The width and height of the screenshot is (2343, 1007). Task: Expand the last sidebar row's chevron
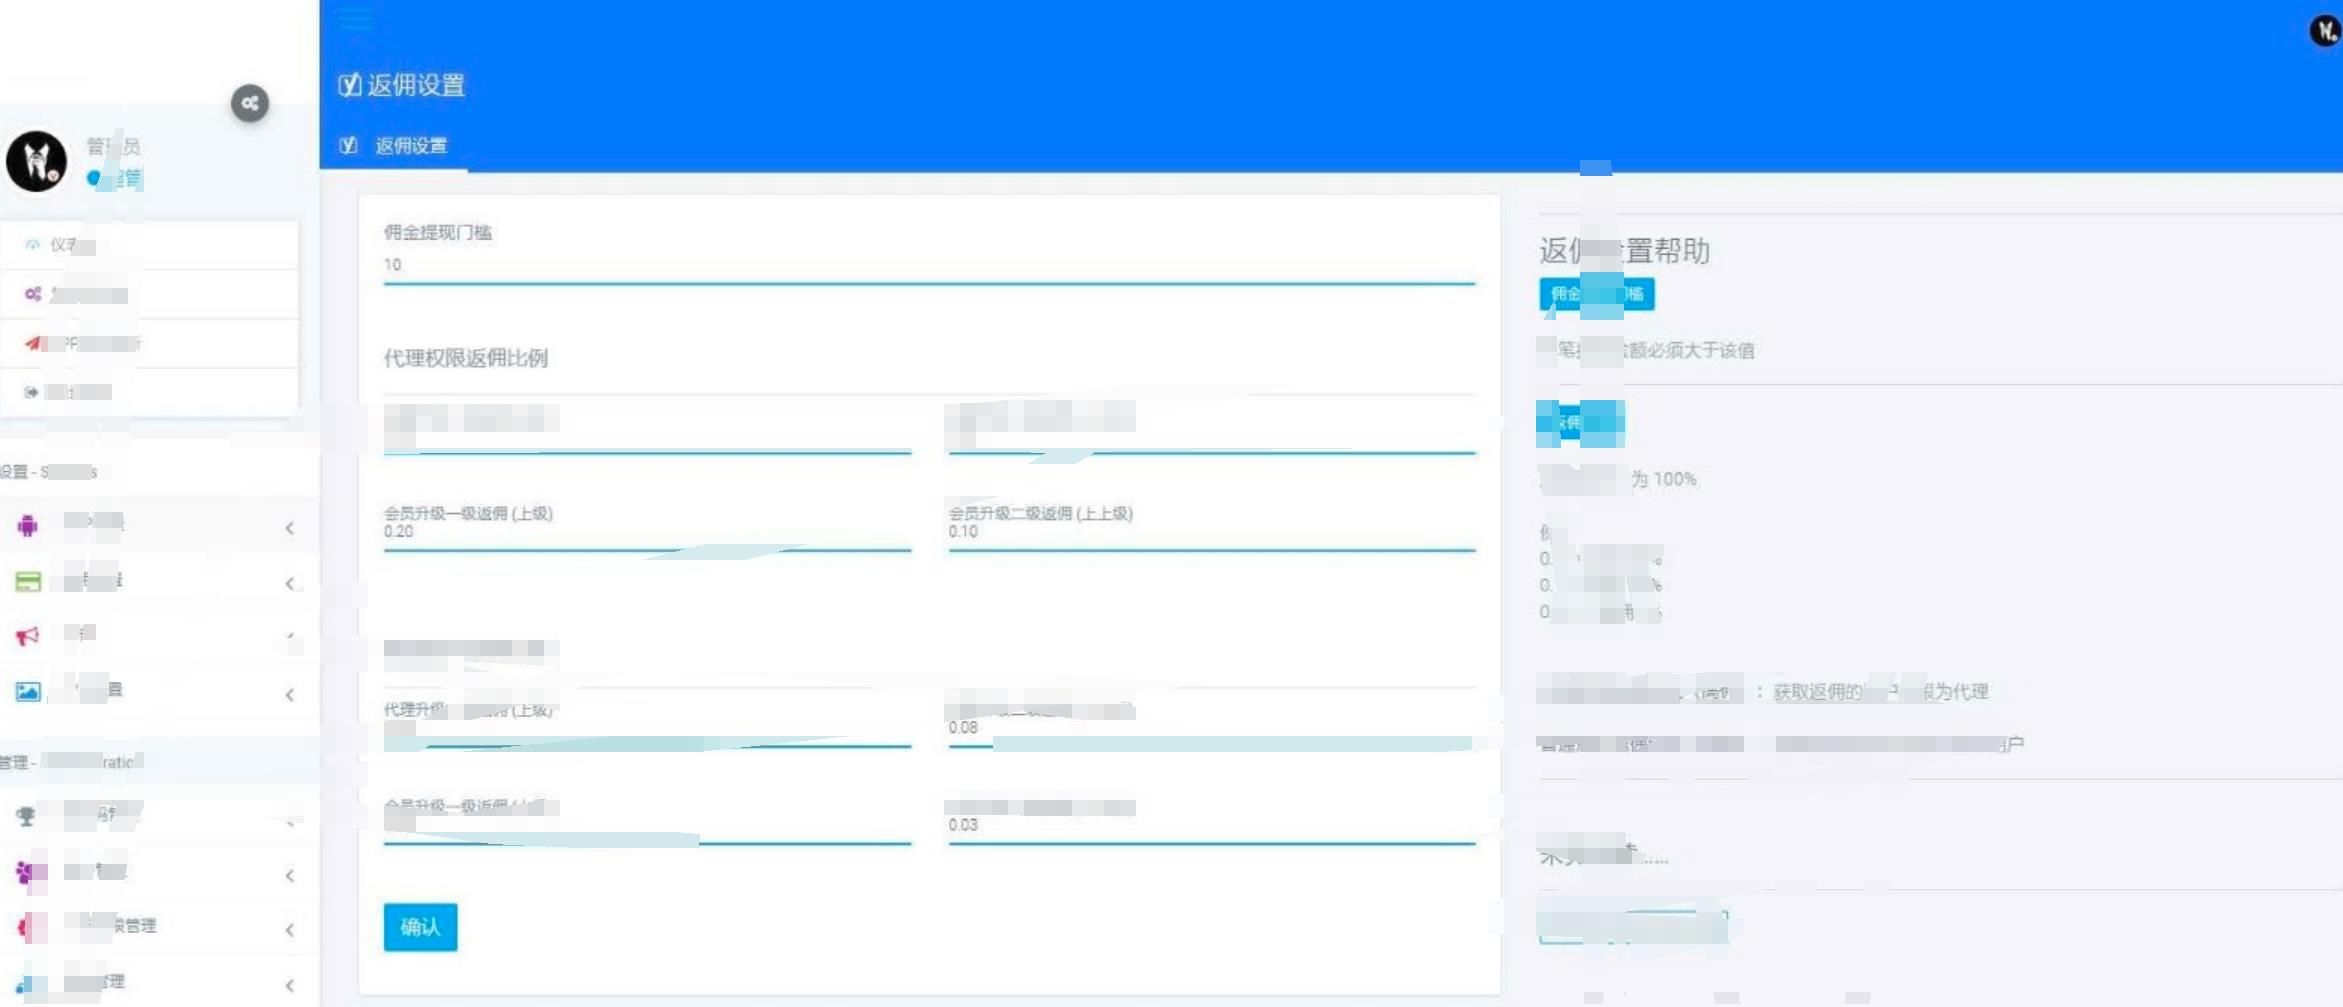click(x=290, y=986)
